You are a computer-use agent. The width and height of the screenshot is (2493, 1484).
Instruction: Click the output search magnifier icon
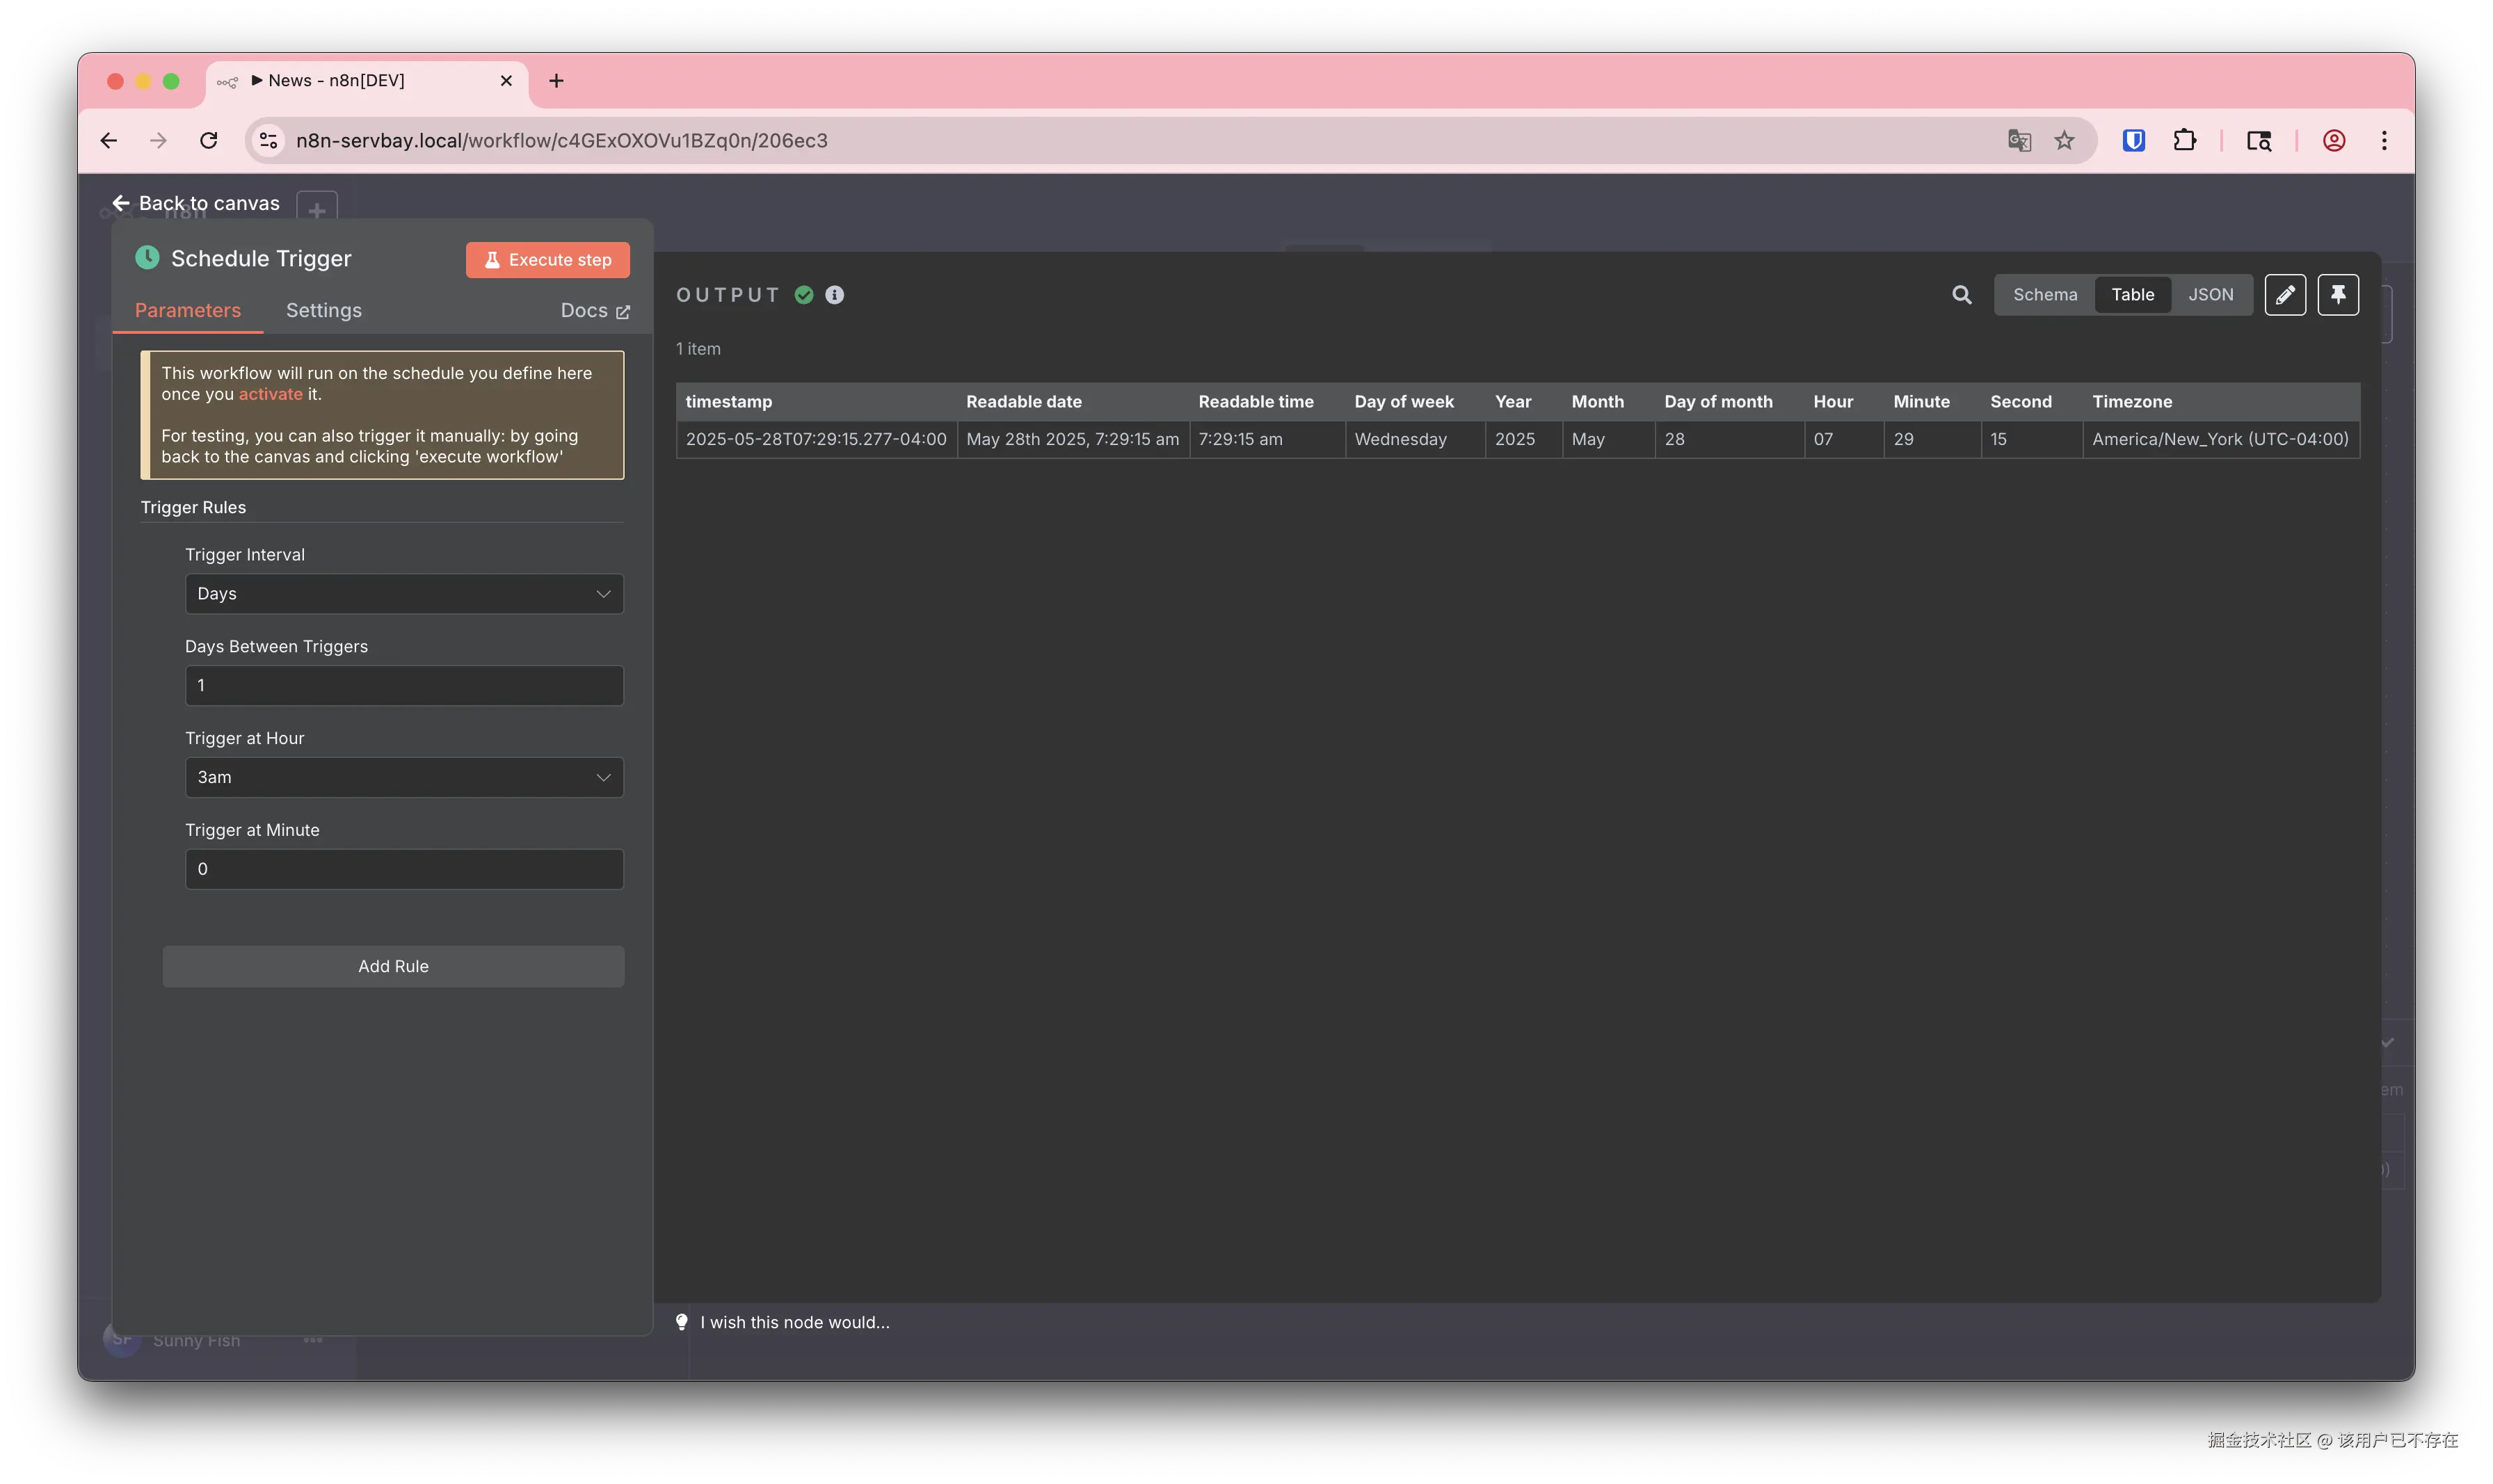tap(1961, 295)
